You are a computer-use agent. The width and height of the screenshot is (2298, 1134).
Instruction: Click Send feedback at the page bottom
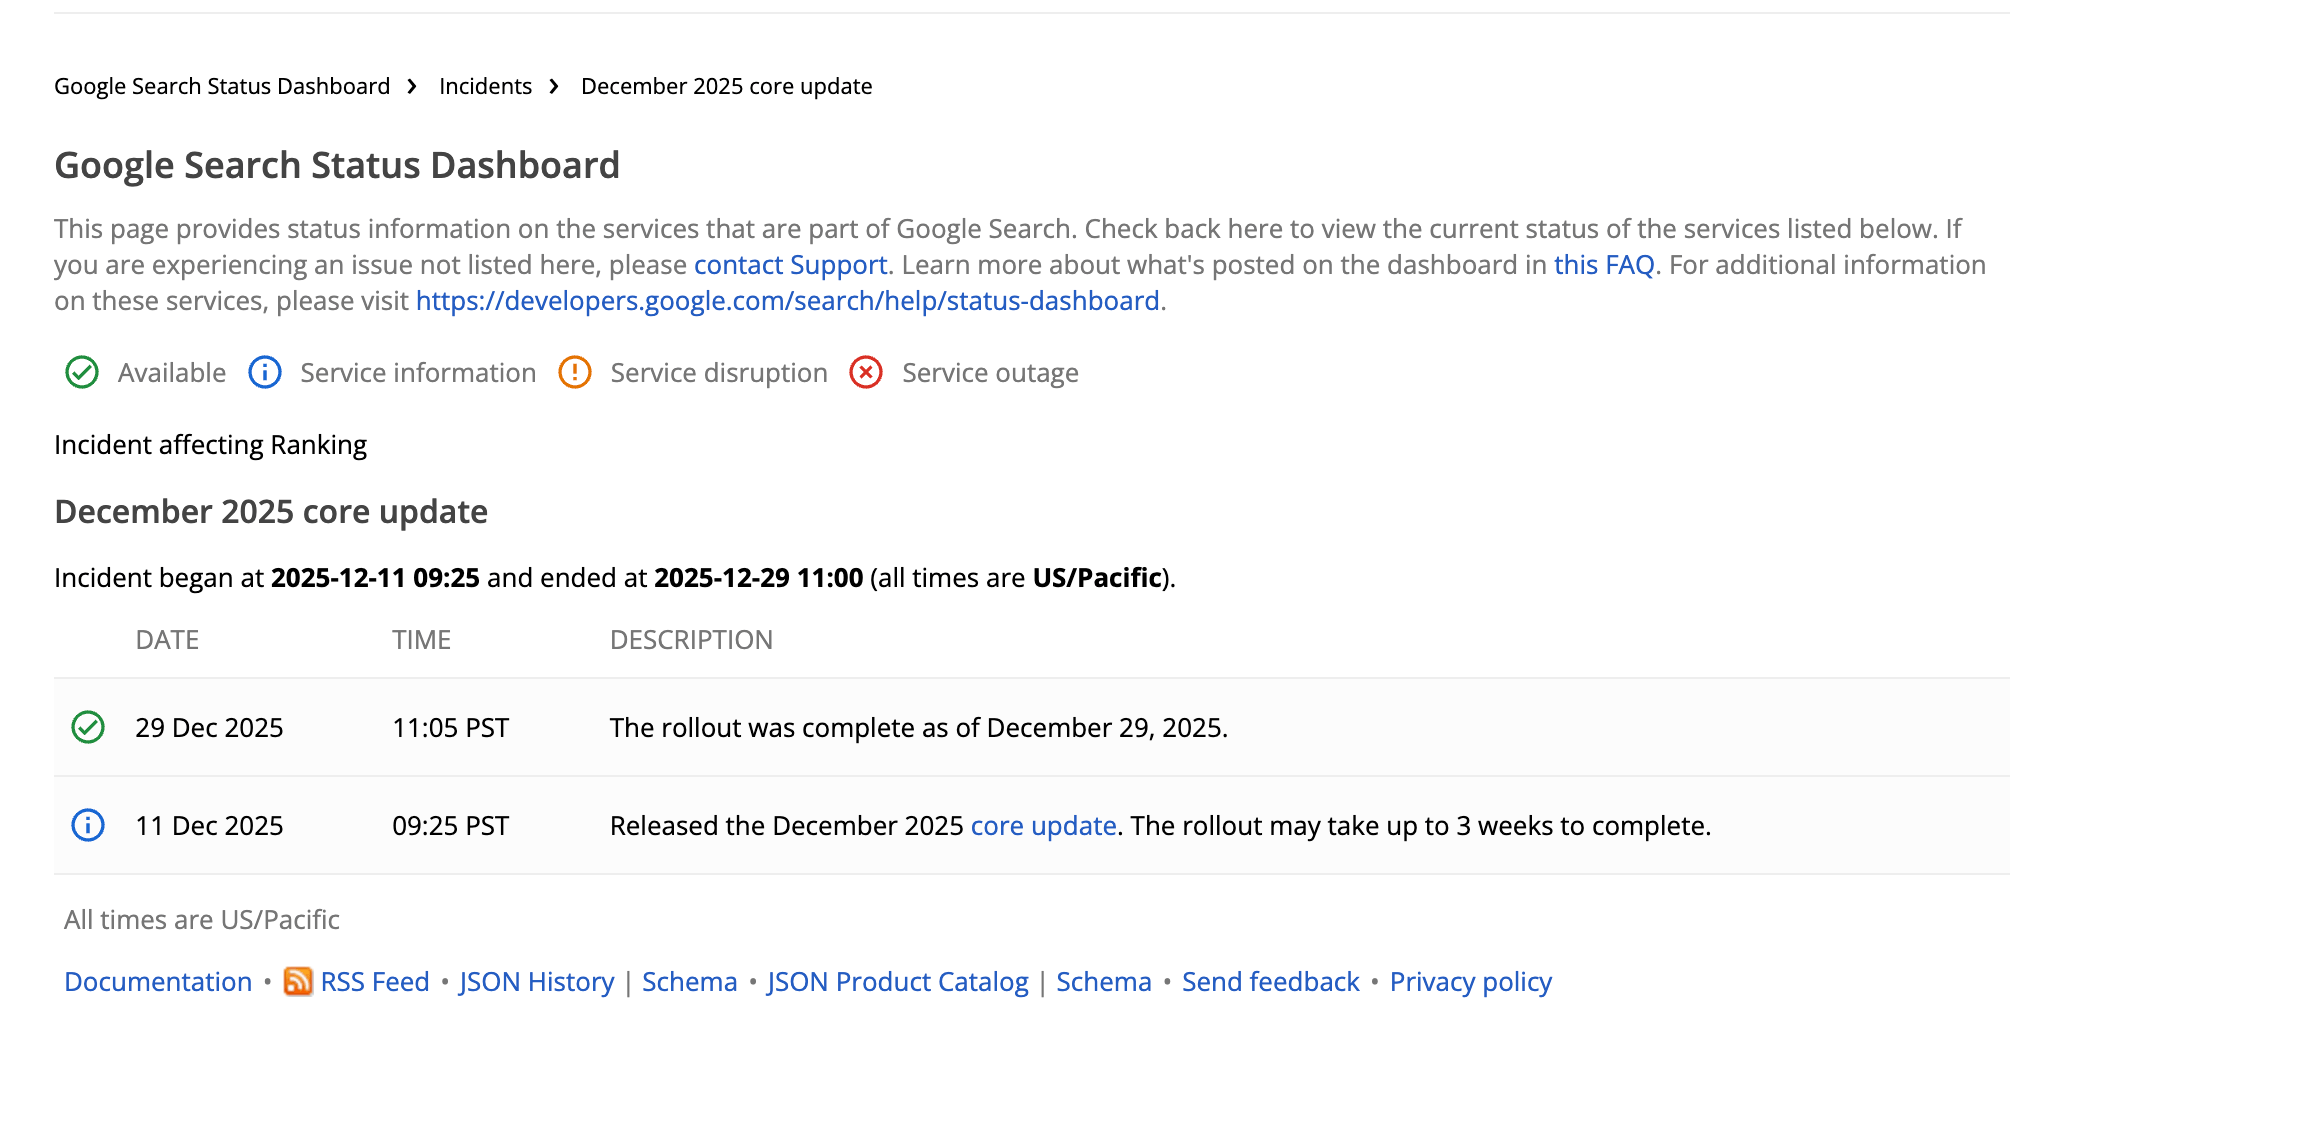pos(1270,981)
